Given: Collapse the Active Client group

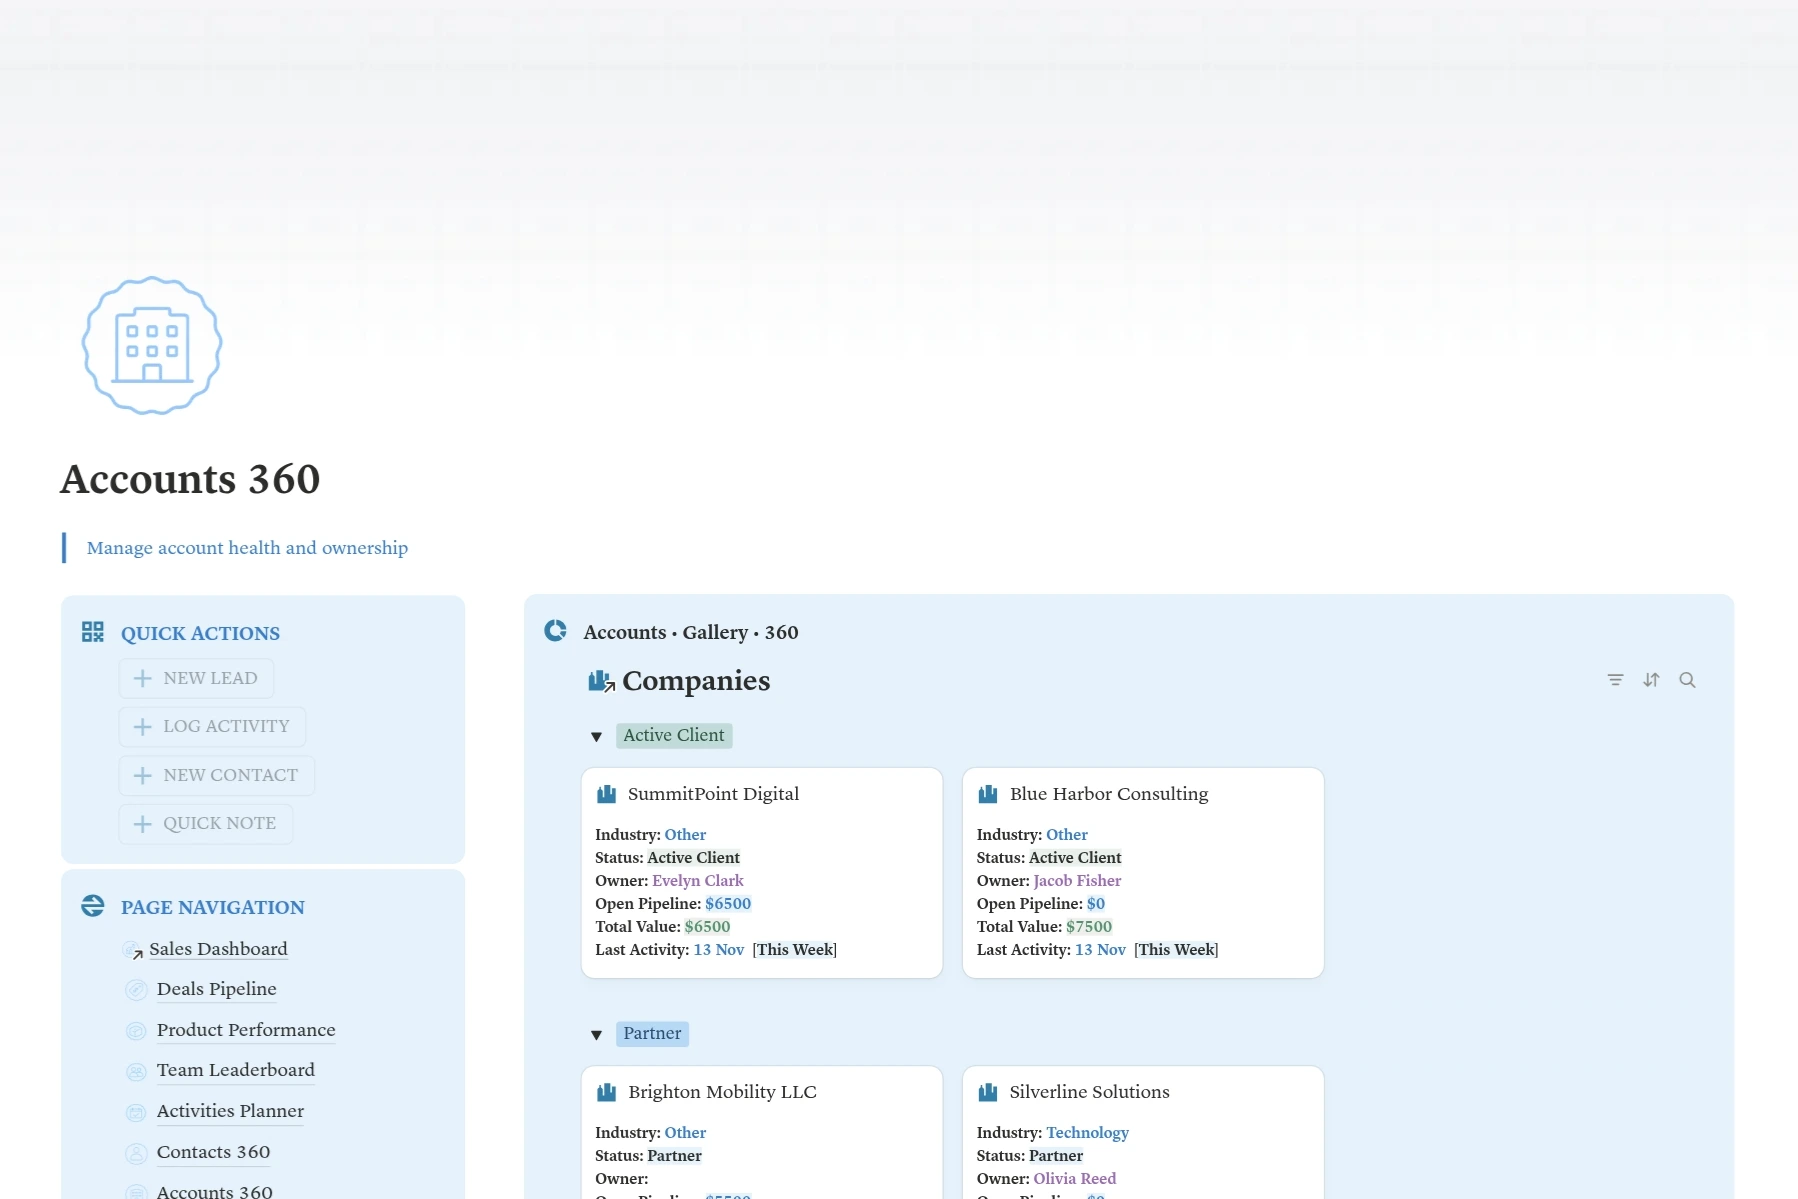Looking at the screenshot, I should (x=596, y=737).
